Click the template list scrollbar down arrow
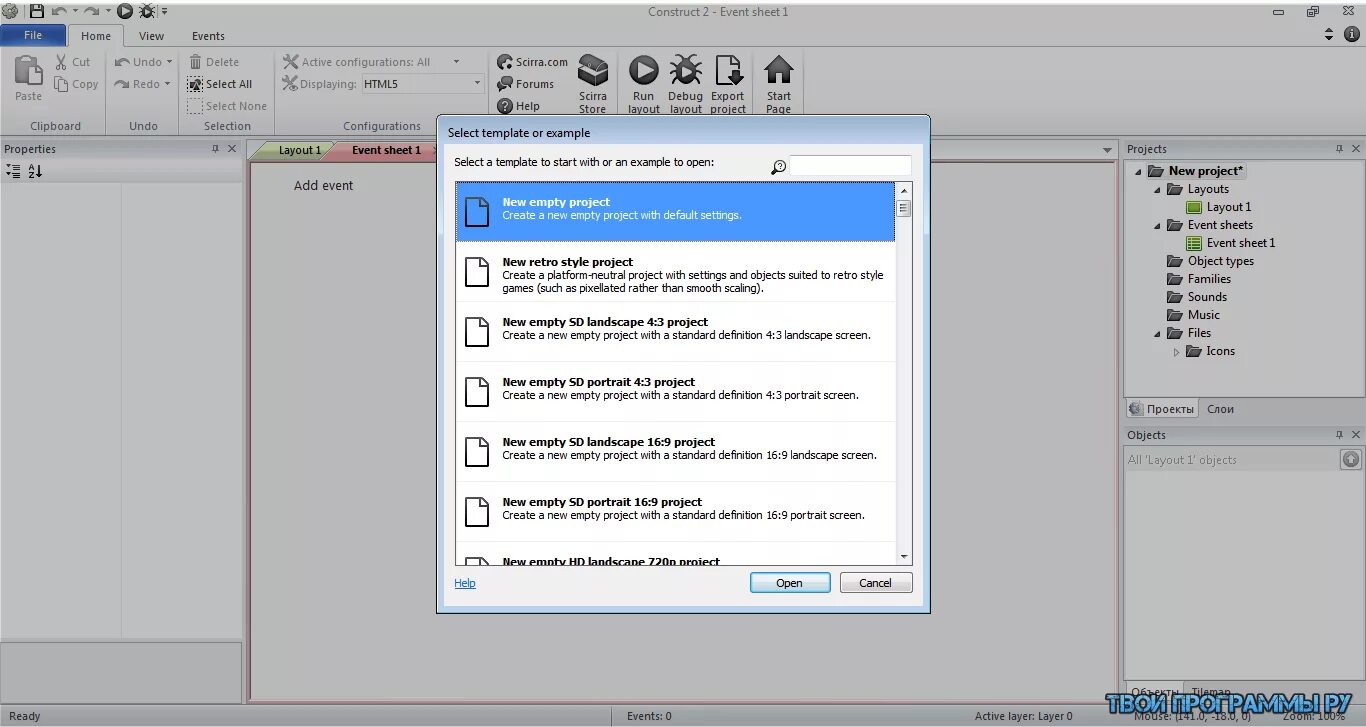 (904, 557)
